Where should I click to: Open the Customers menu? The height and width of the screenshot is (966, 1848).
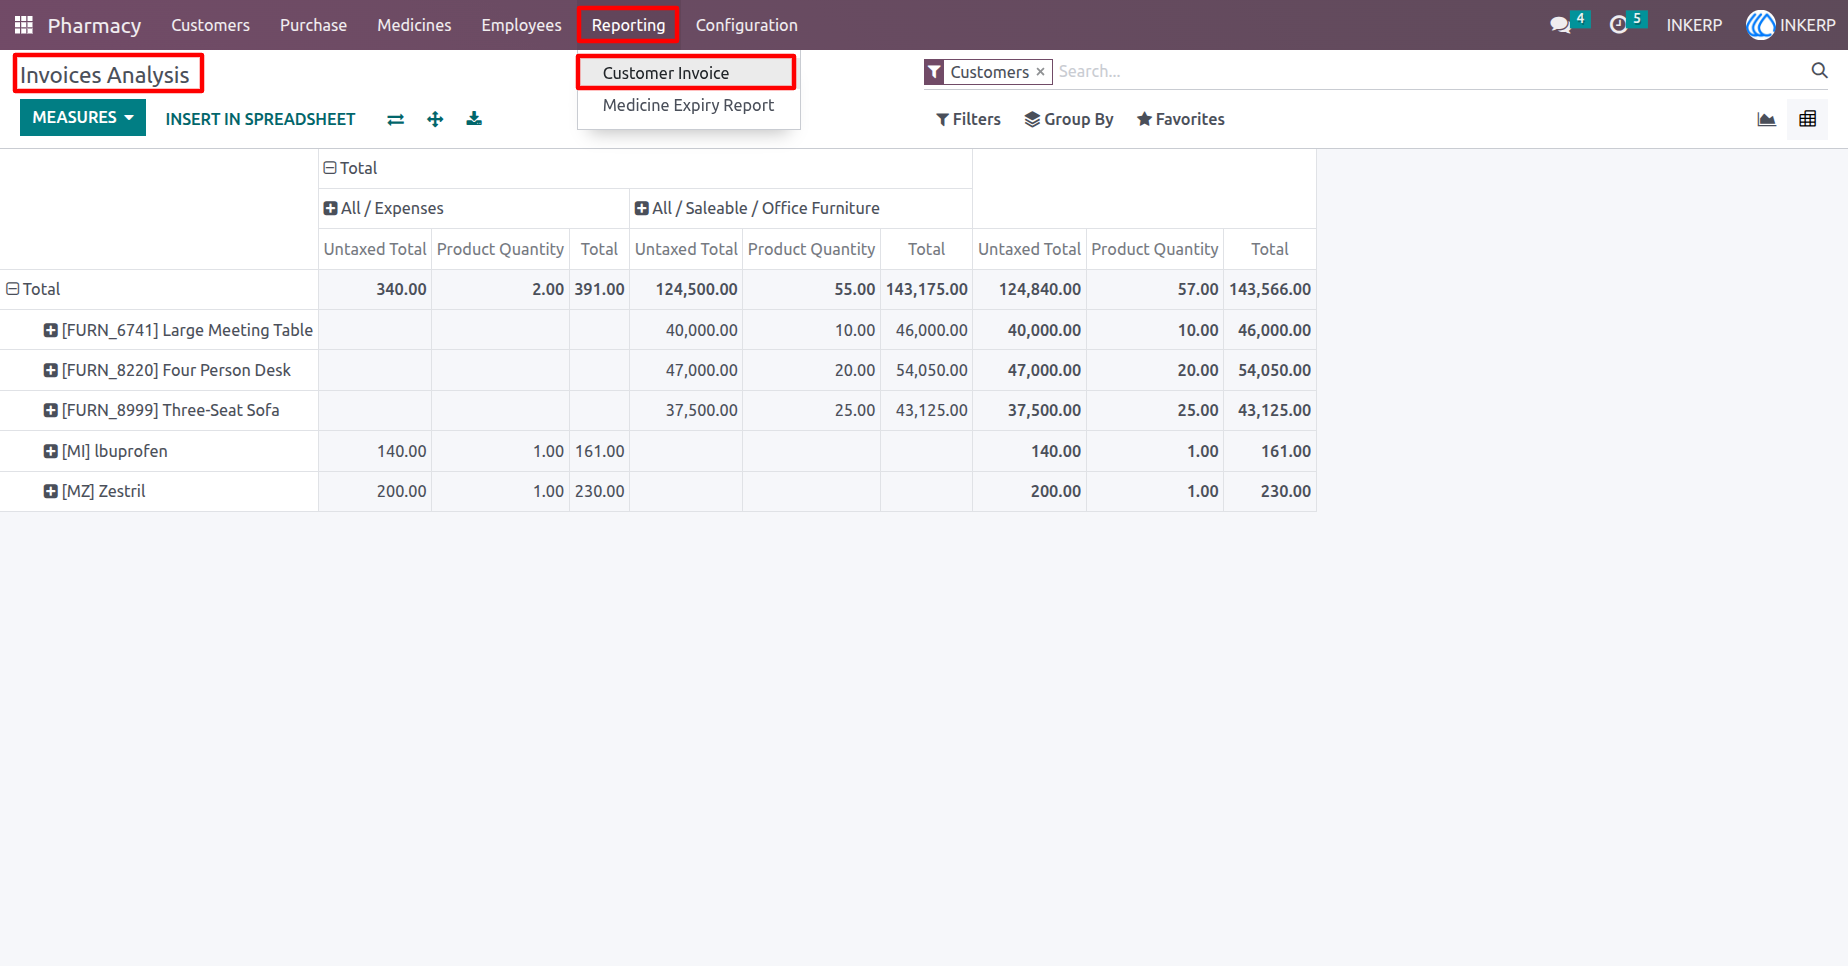[210, 25]
